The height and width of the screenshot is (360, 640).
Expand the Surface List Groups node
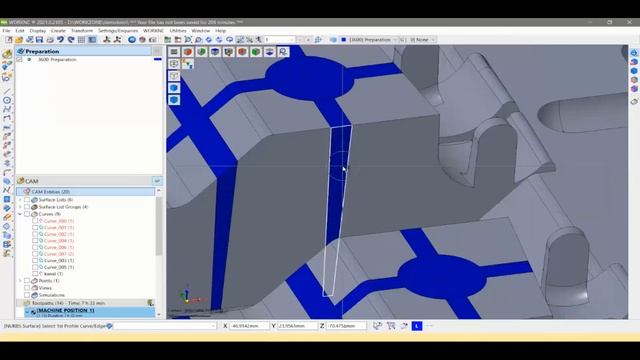(x=20, y=207)
